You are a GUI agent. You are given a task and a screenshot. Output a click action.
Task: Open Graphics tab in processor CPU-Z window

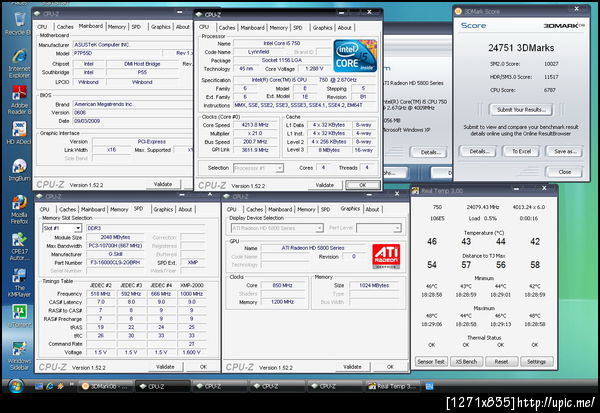[x=322, y=28]
